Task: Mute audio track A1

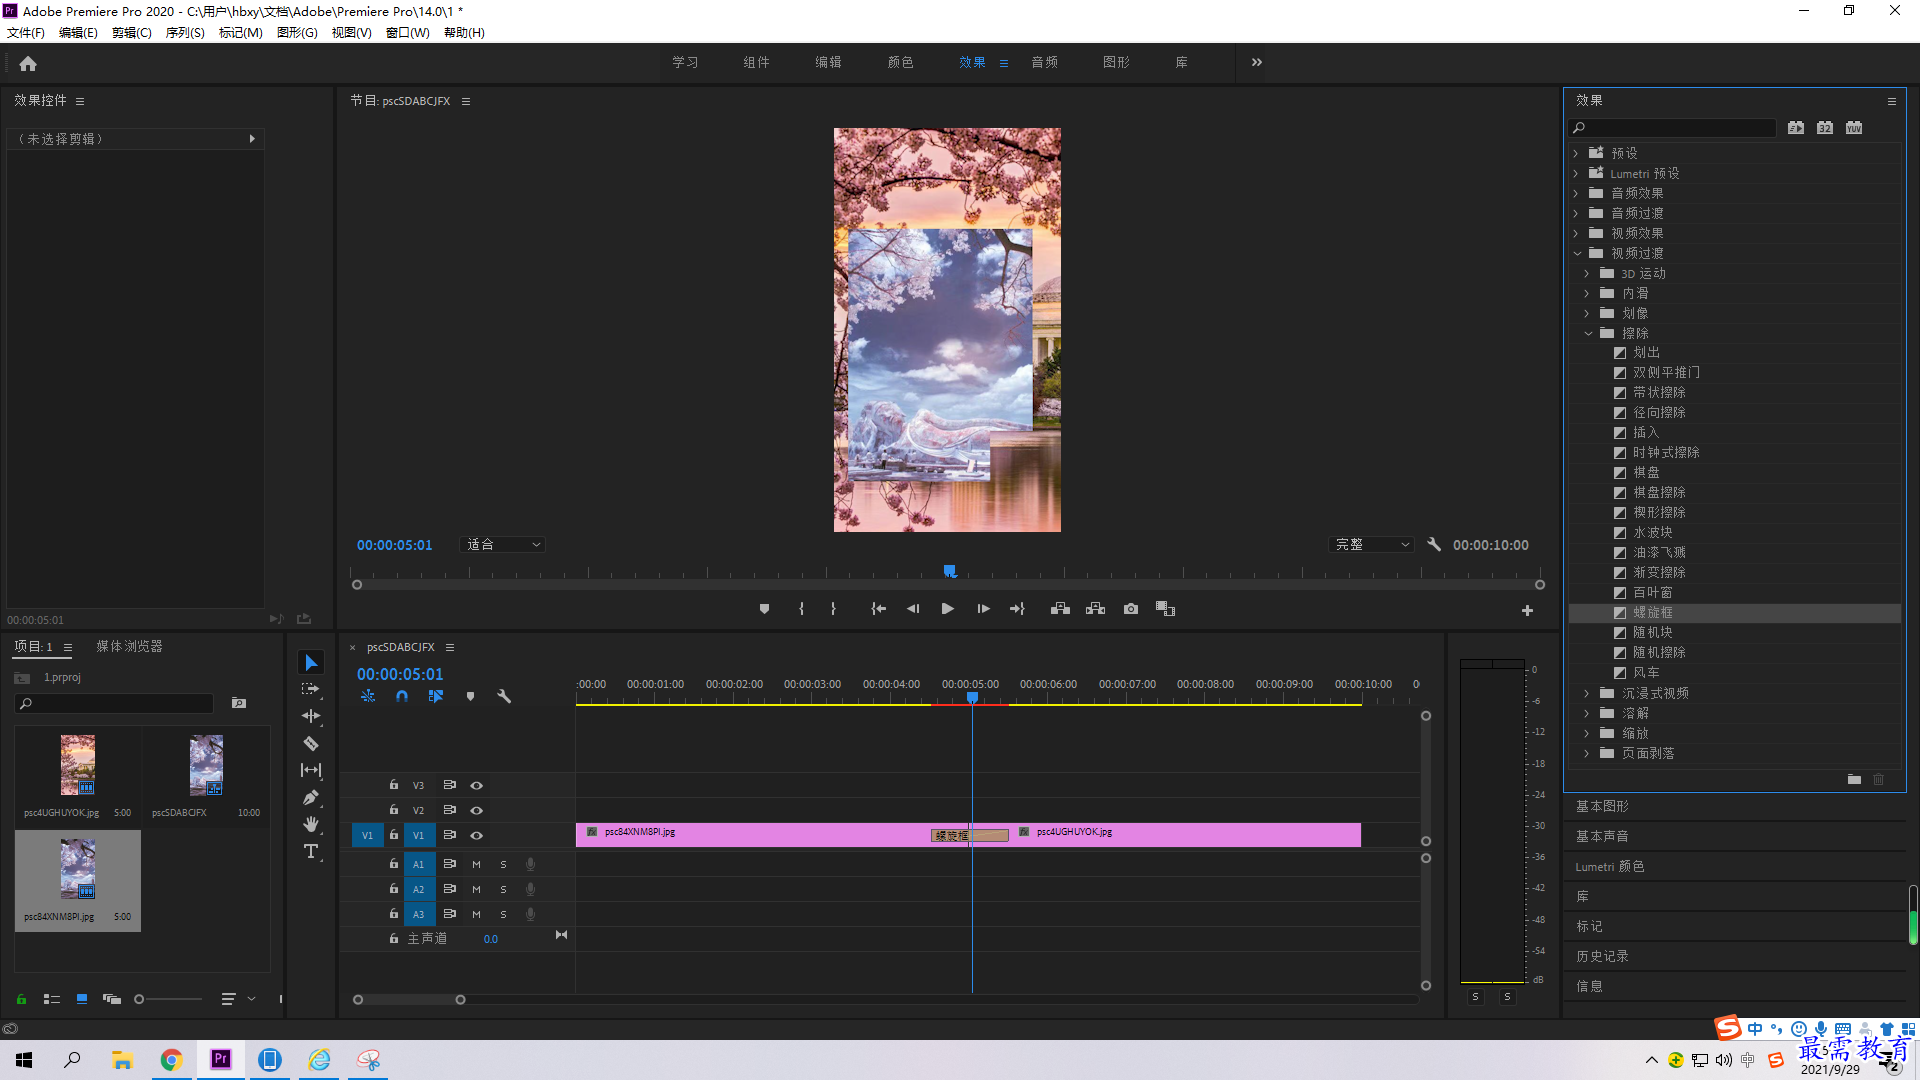Action: click(x=477, y=864)
